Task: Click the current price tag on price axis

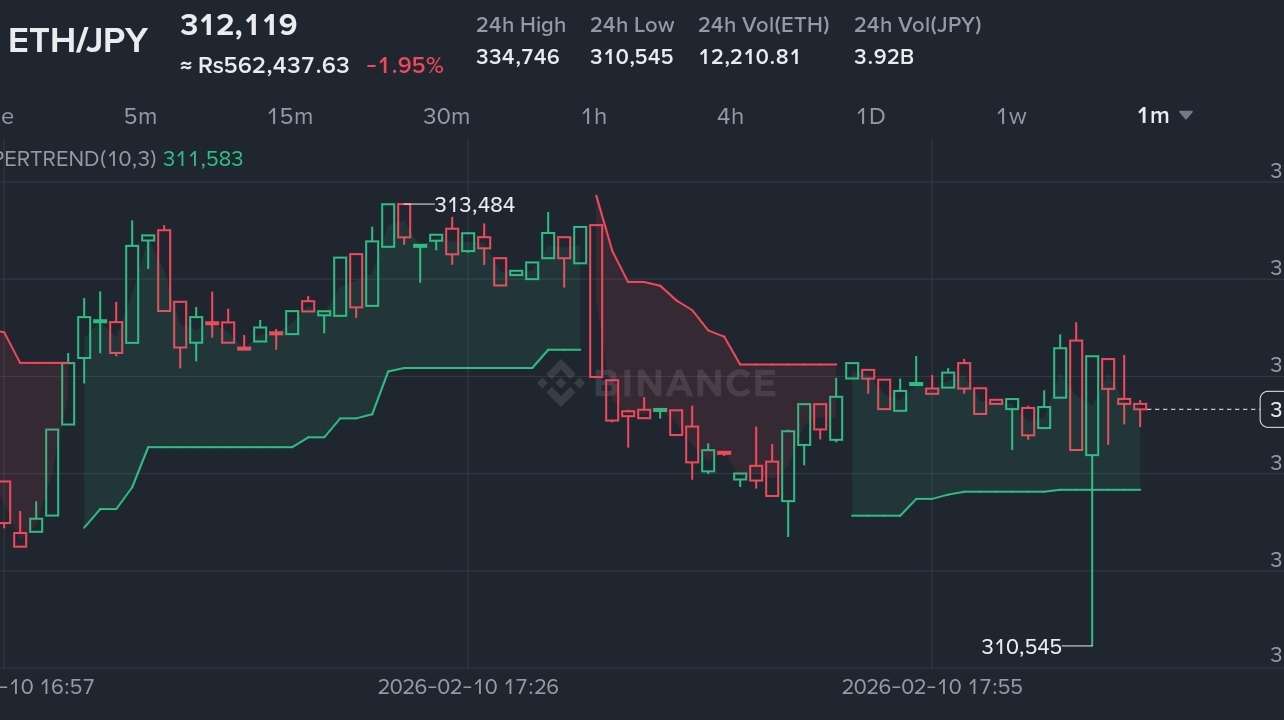Action: point(1272,409)
